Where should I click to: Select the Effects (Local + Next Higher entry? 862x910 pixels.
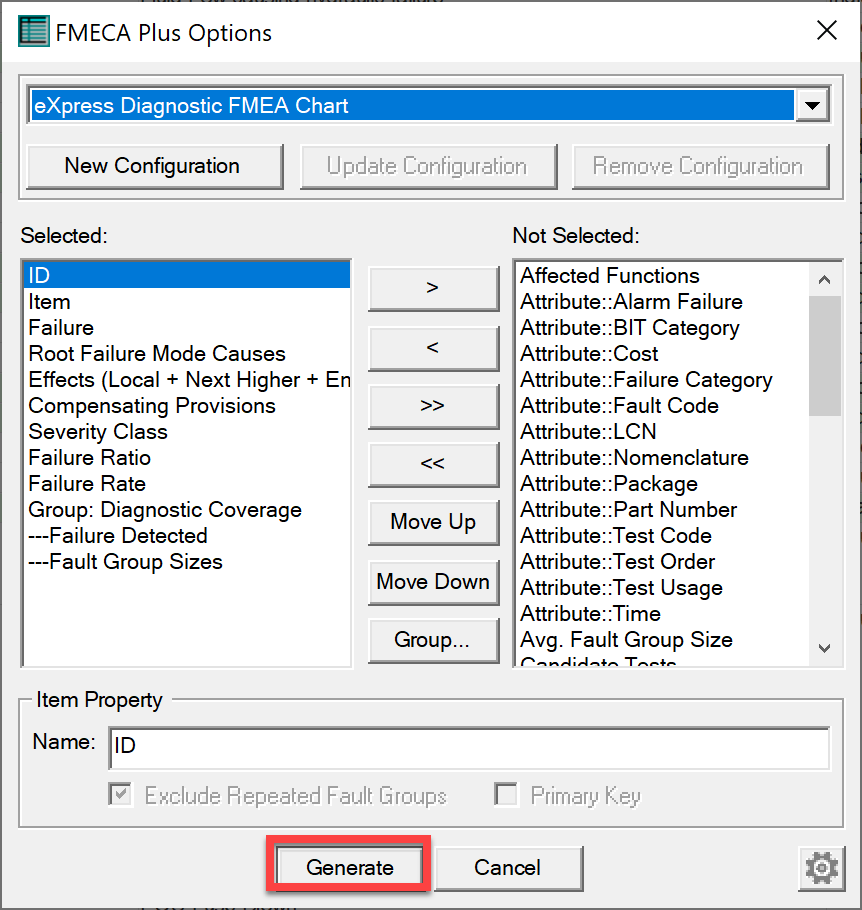click(x=187, y=380)
